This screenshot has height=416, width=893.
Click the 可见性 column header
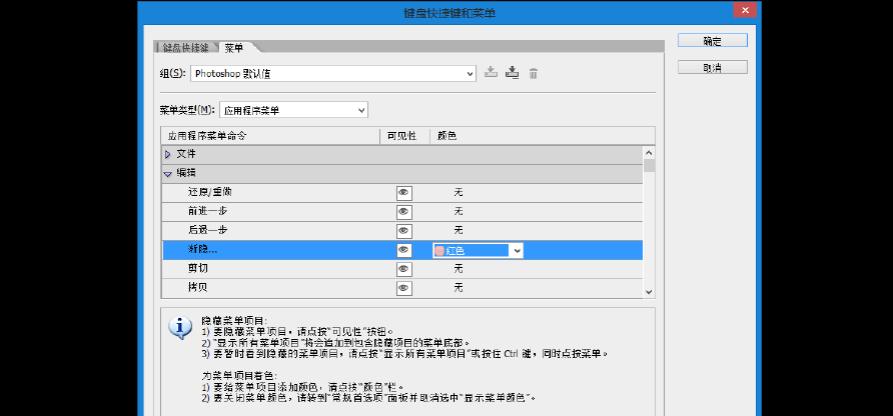coord(404,136)
